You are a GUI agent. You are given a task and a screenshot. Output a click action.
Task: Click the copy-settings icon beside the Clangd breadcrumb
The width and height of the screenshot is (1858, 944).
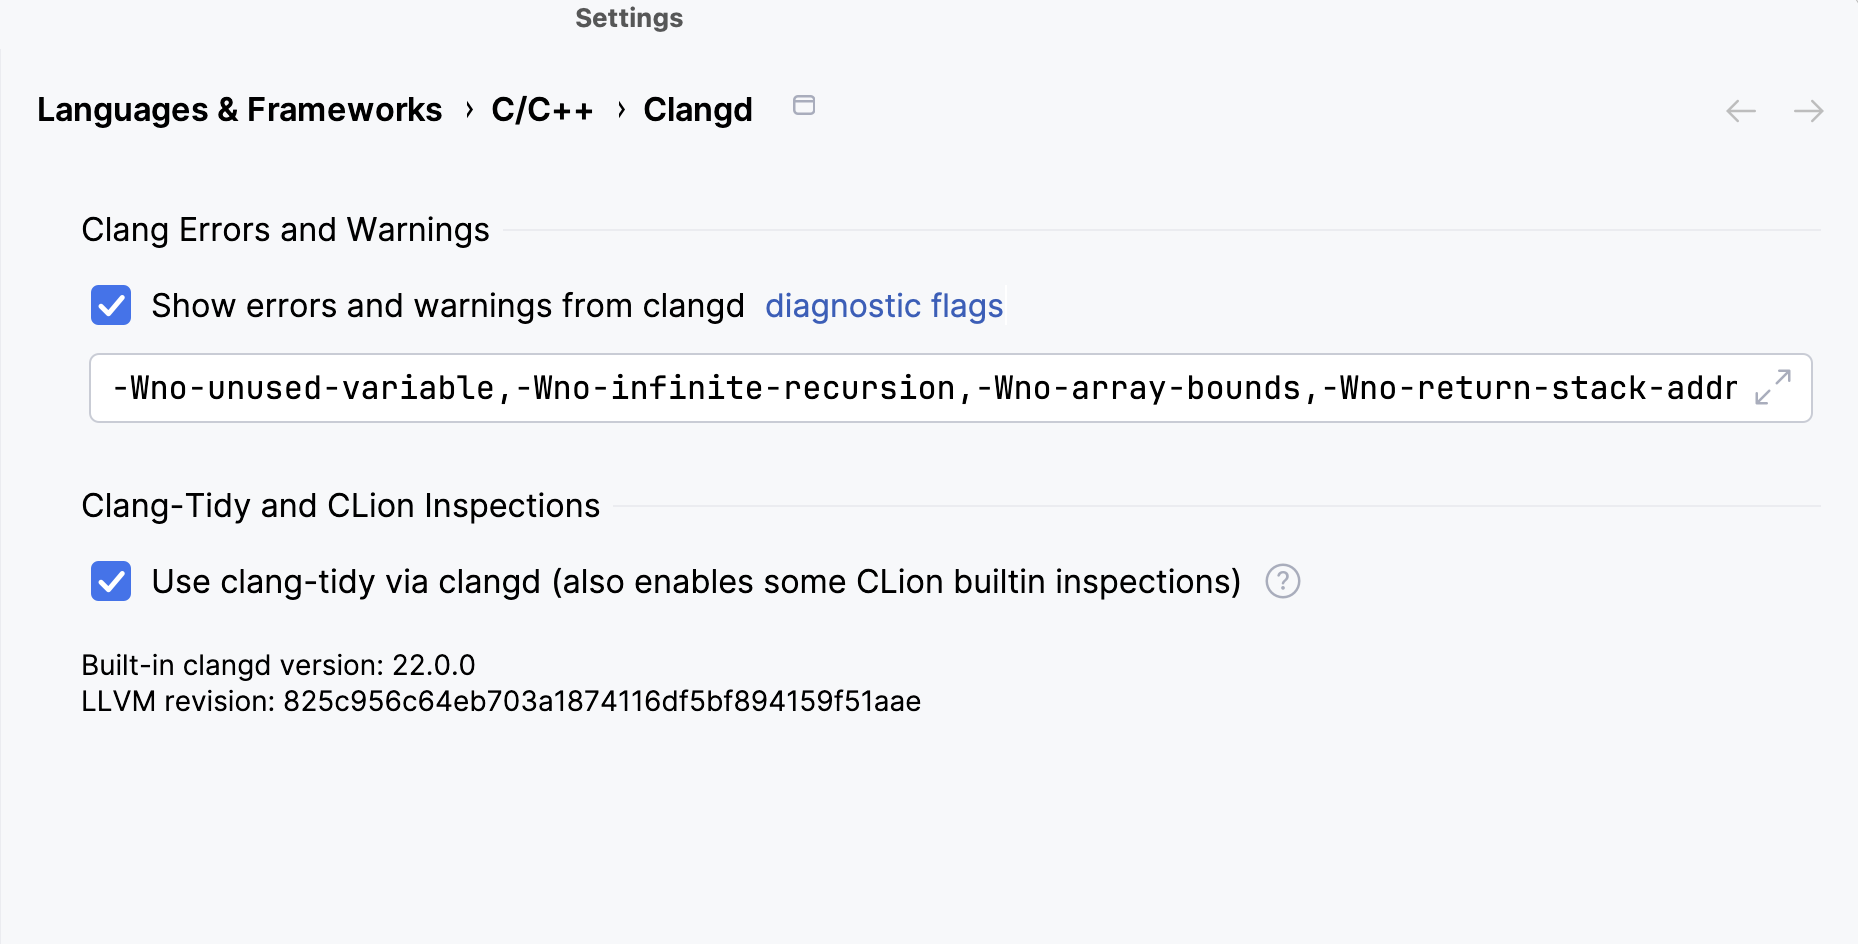804,105
